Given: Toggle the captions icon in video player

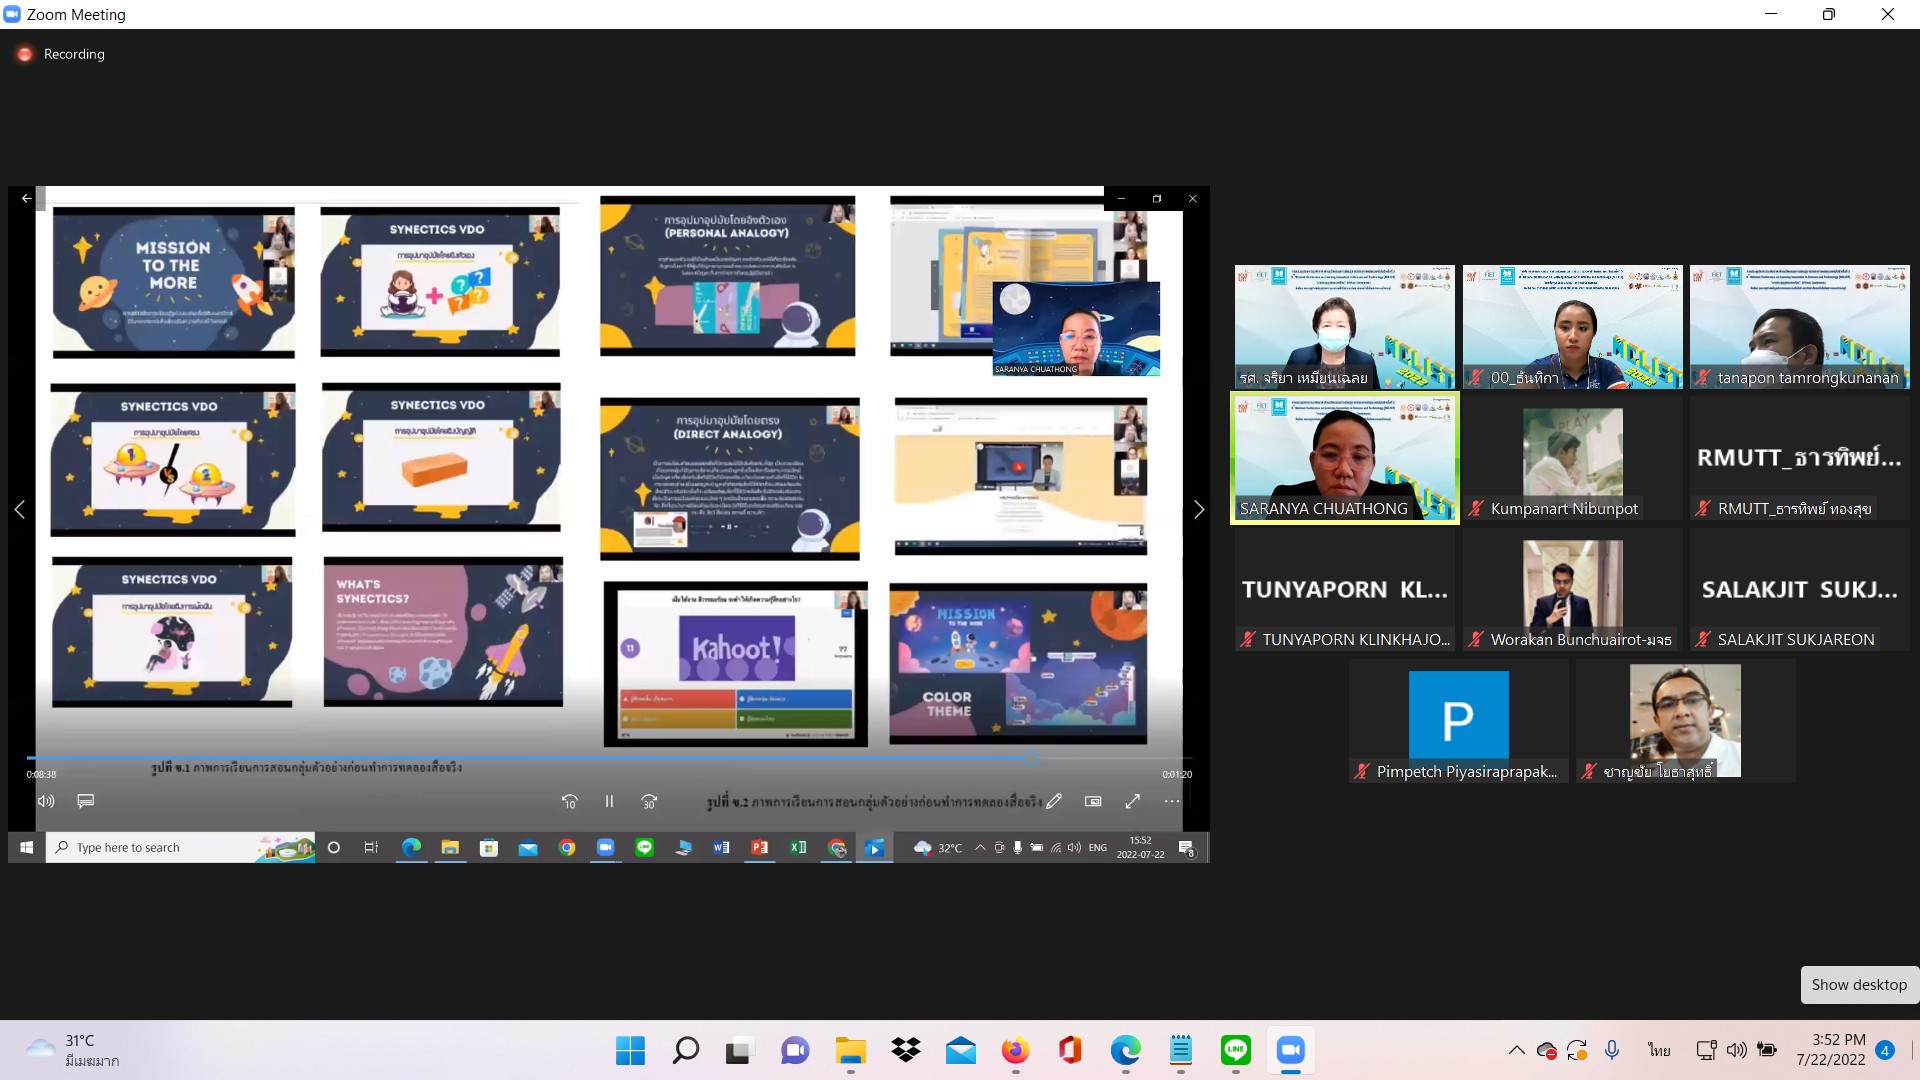Looking at the screenshot, I should (x=86, y=801).
